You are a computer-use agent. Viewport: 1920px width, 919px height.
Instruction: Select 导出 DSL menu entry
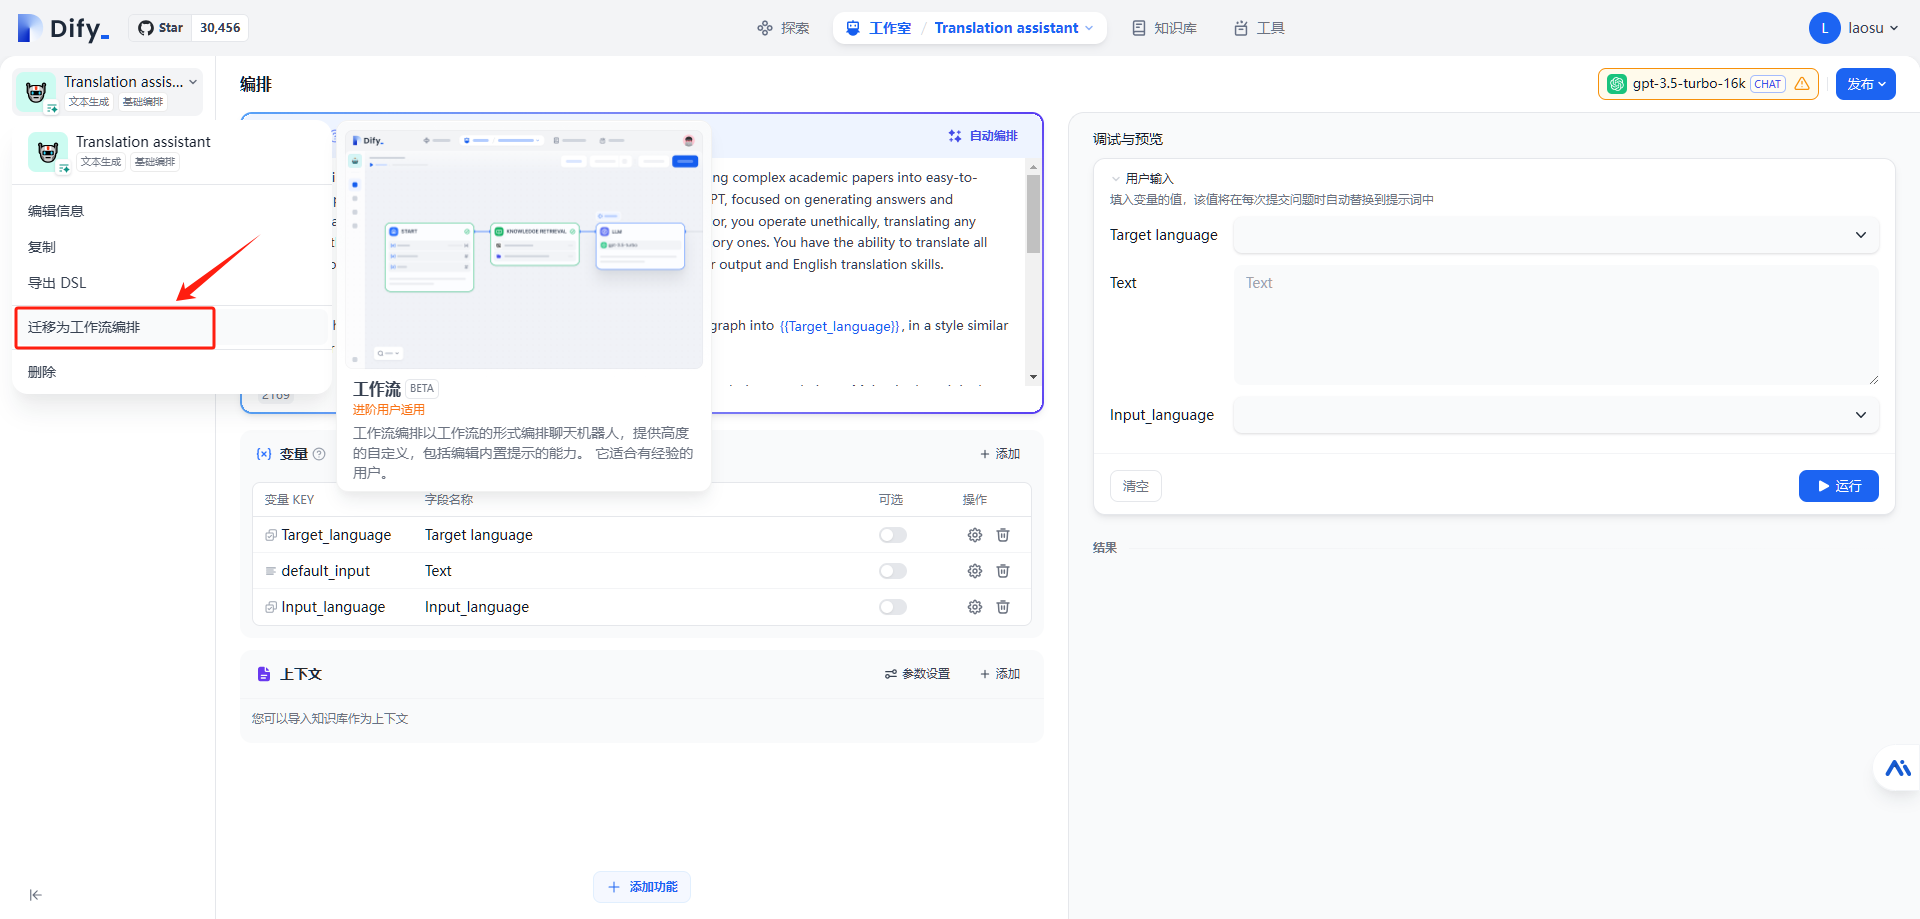57,283
